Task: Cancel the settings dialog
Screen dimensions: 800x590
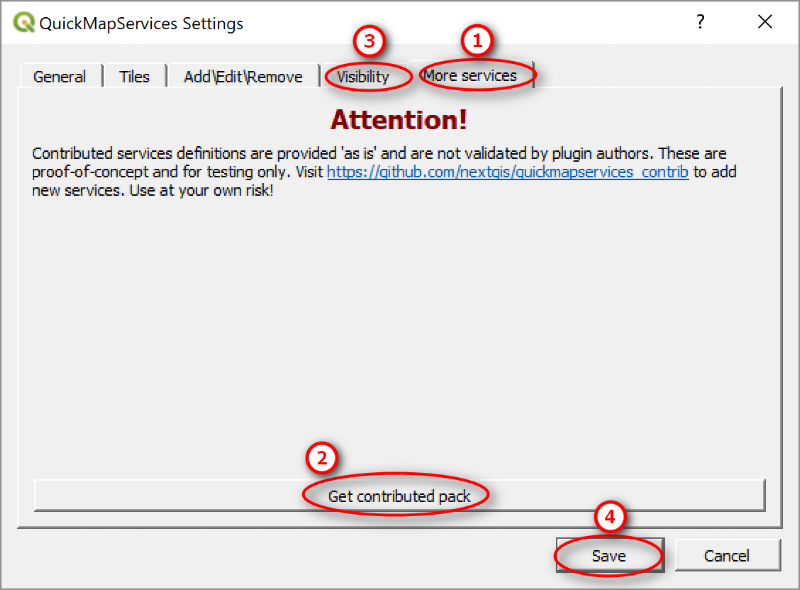Action: tap(728, 555)
